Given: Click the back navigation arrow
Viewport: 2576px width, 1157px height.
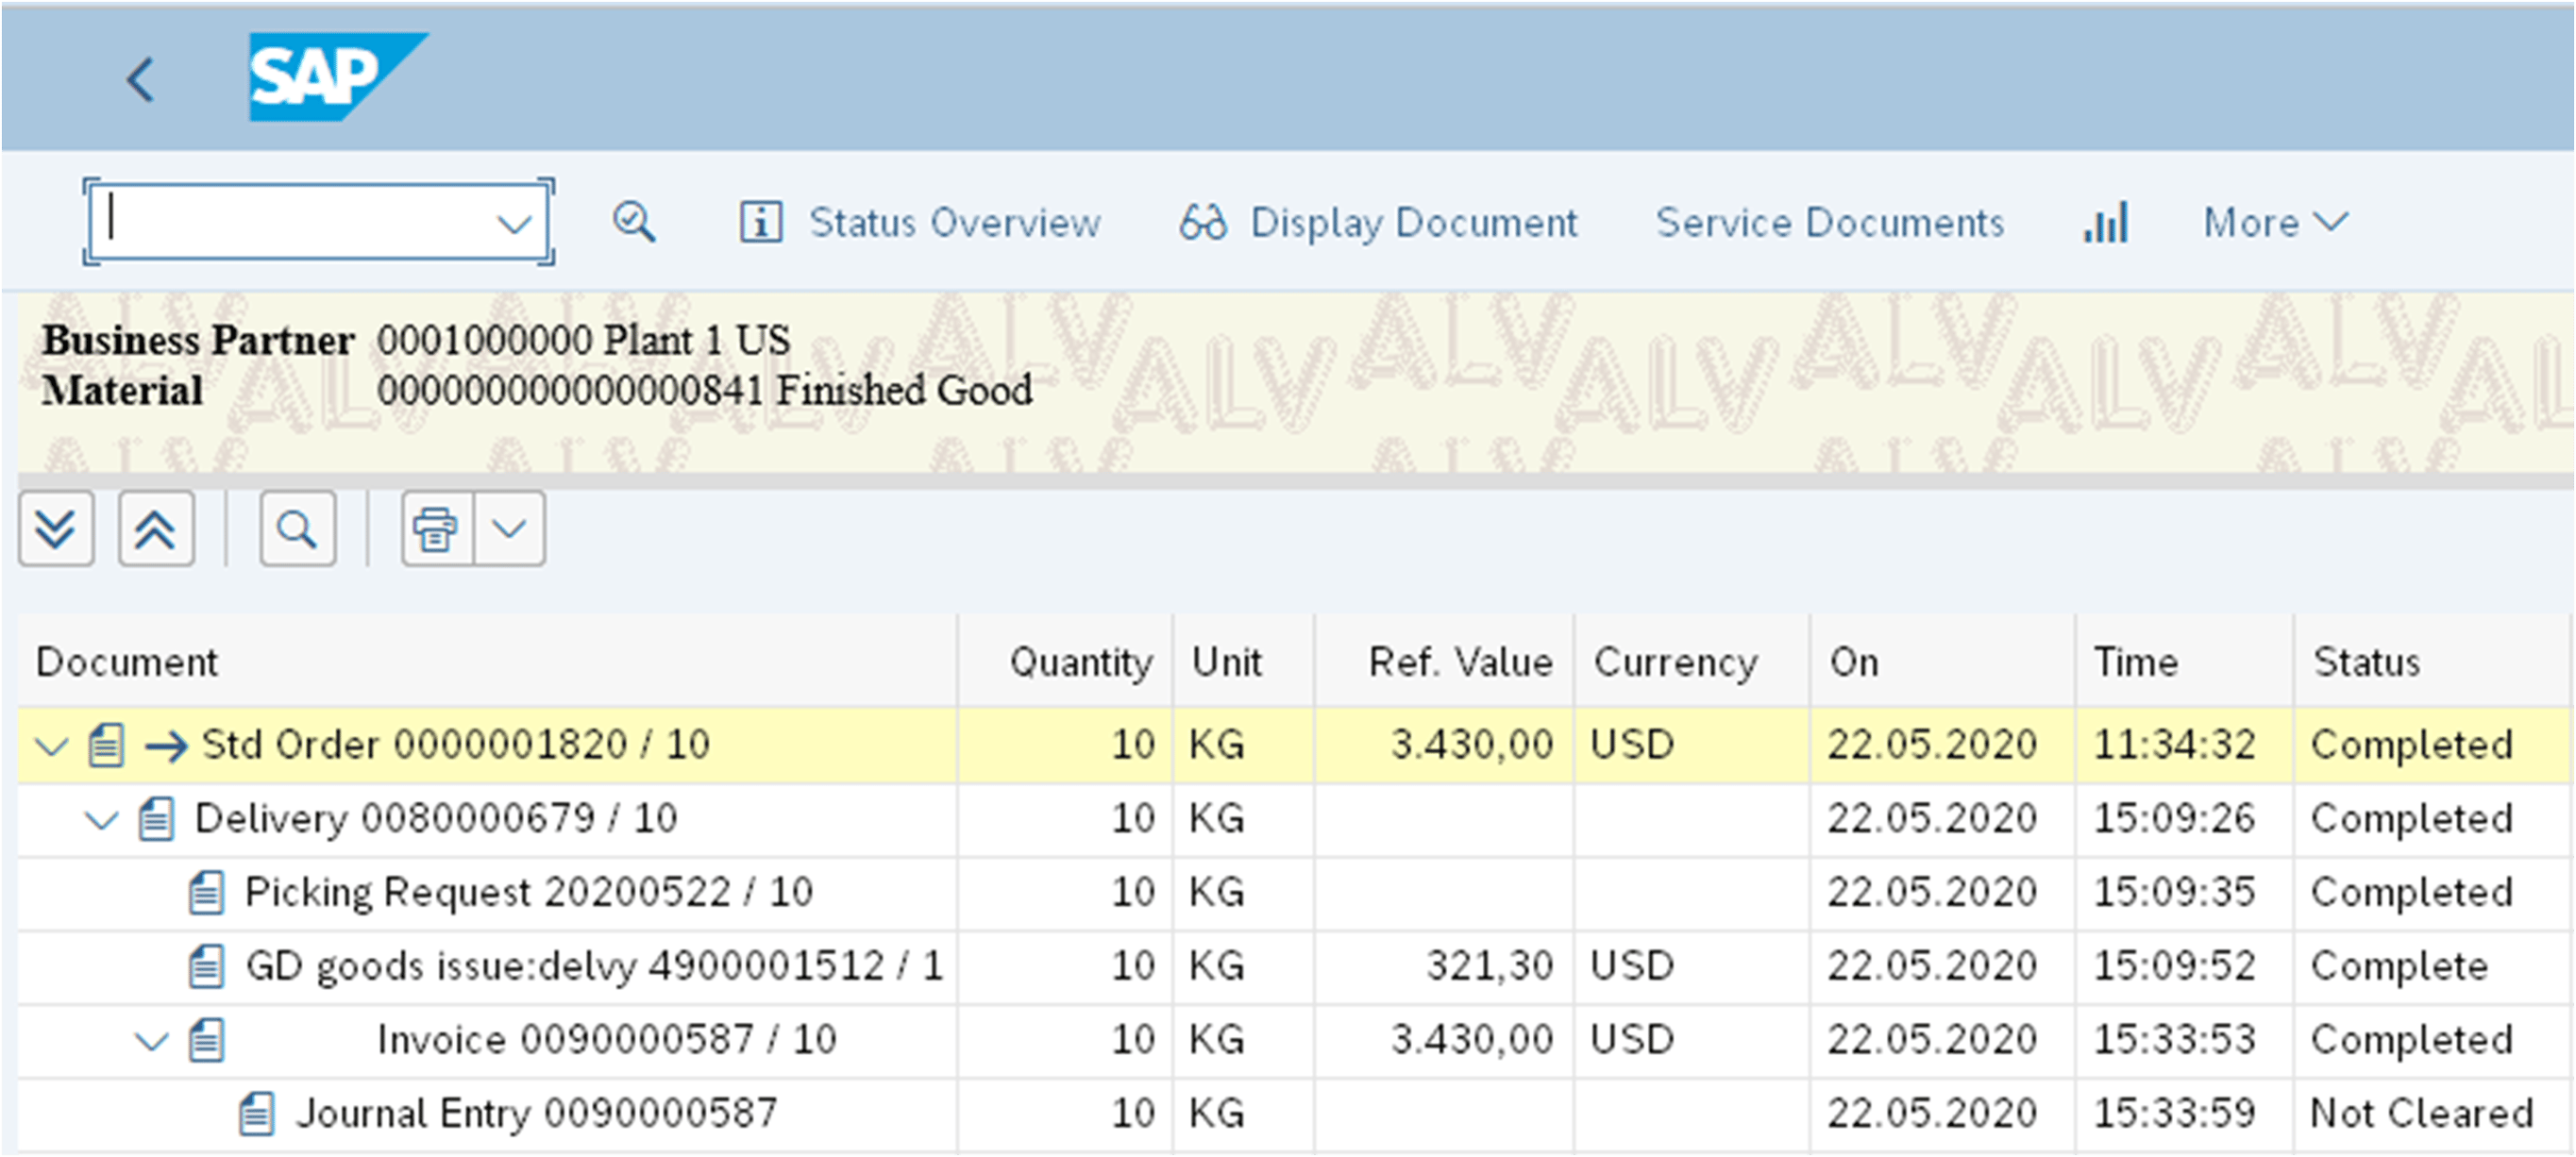Looking at the screenshot, I should point(141,79).
